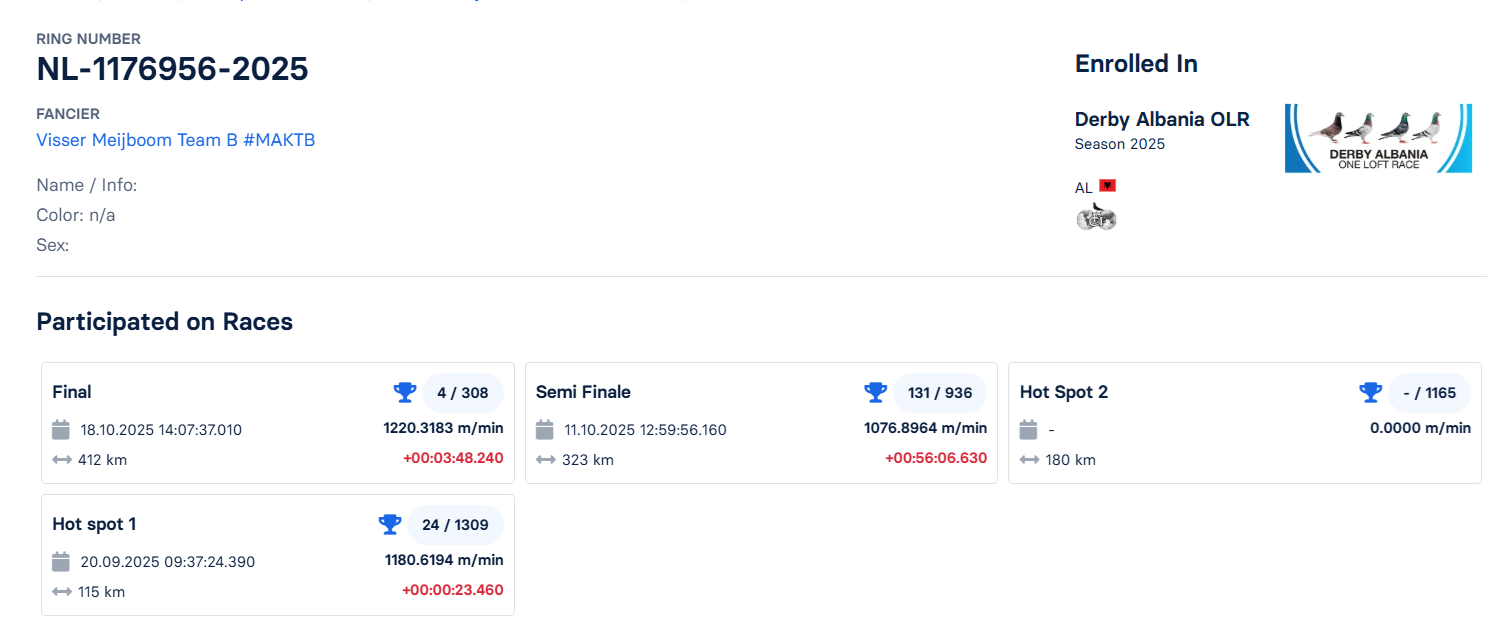Click the calendar icon in Hot spot 1 card

click(x=61, y=562)
